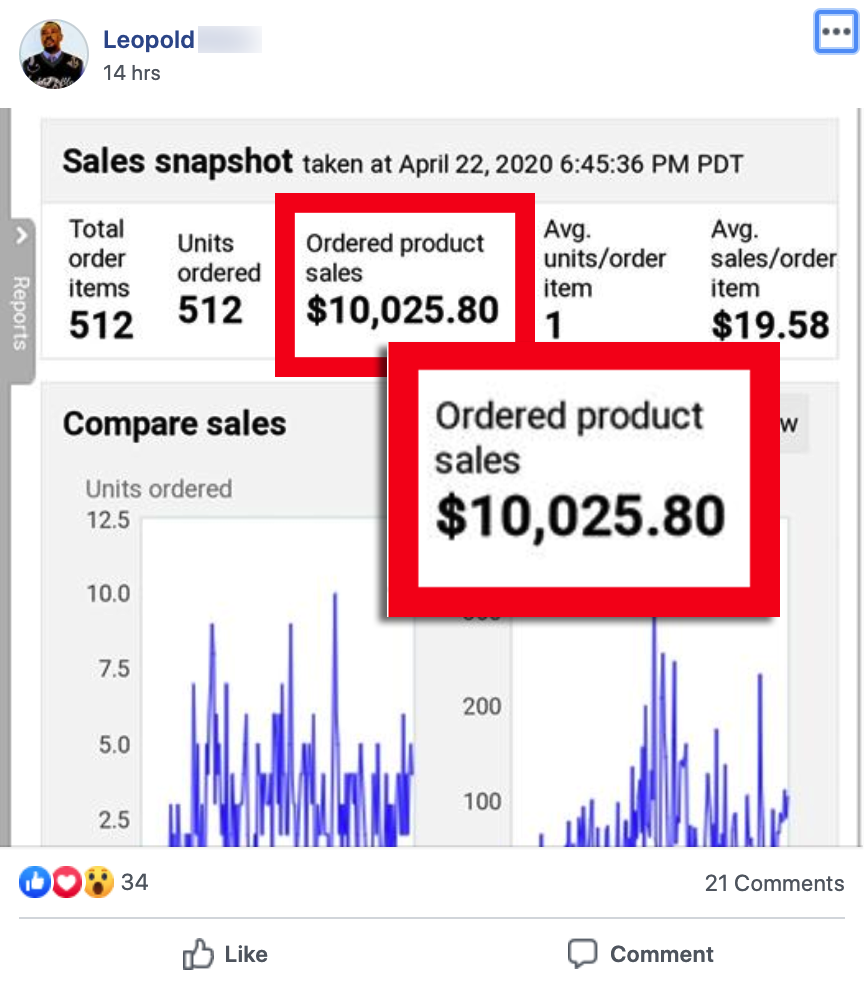The image size is (864, 988).
Task: Select the Units ordered 512 metric
Action: click(x=217, y=279)
